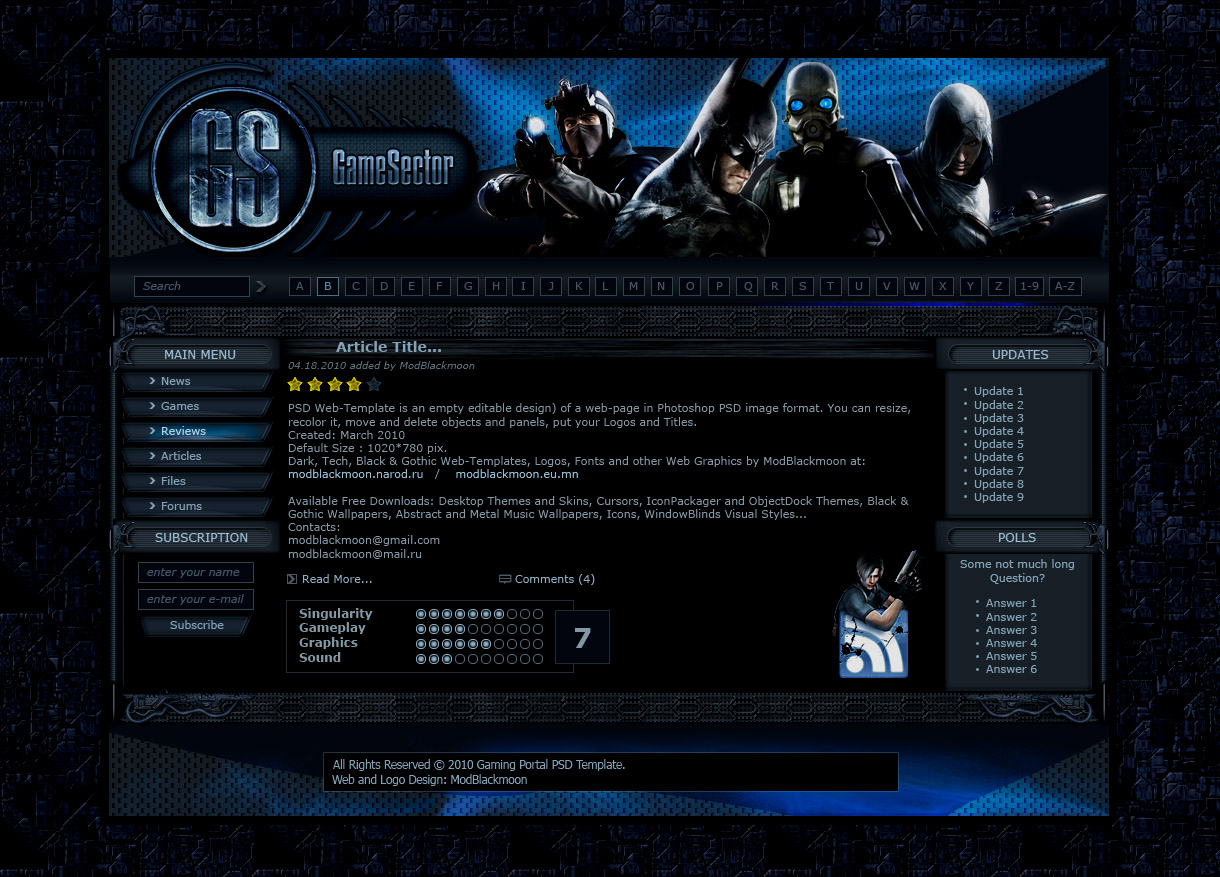This screenshot has width=1220, height=877.
Task: Click the Comments speech bubble icon
Action: tap(505, 579)
